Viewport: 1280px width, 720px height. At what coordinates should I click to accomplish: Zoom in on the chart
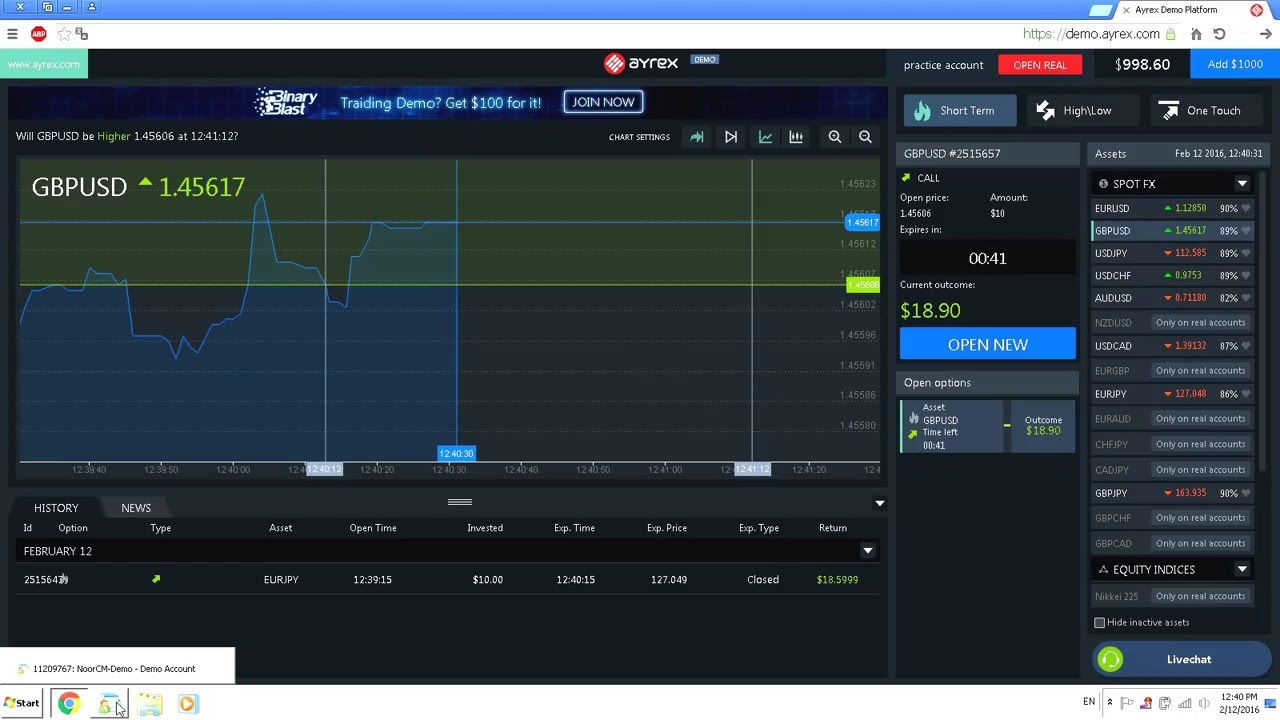835,137
